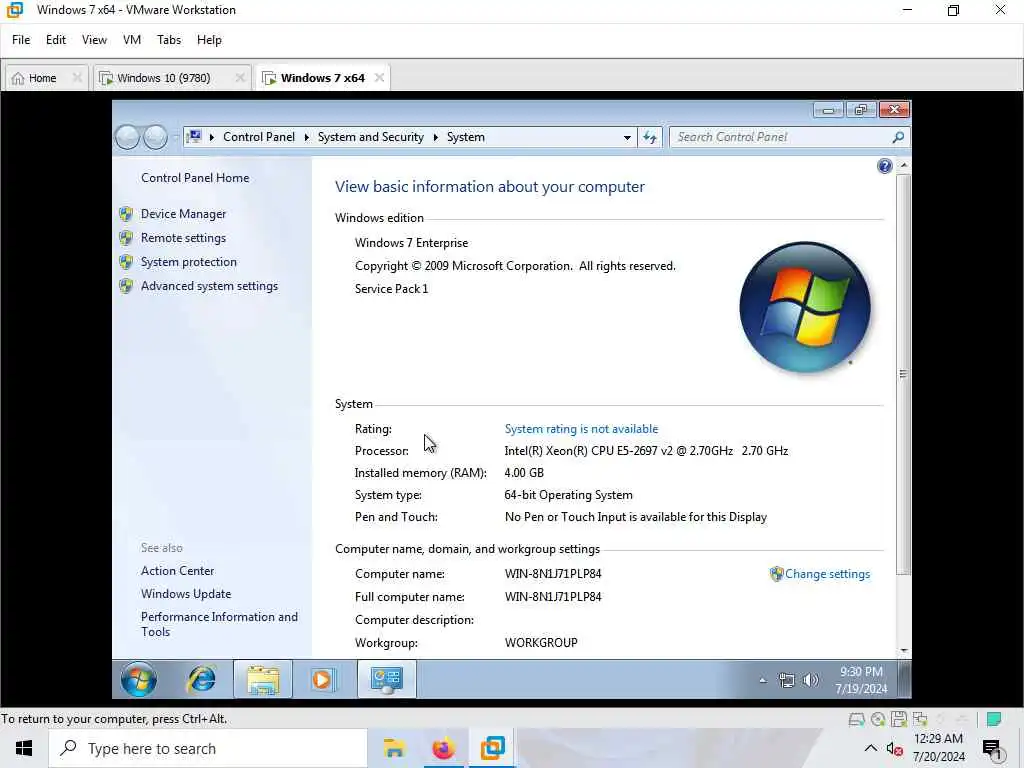The image size is (1024, 768).
Task: Click the address bar refresh icon
Action: 650,137
